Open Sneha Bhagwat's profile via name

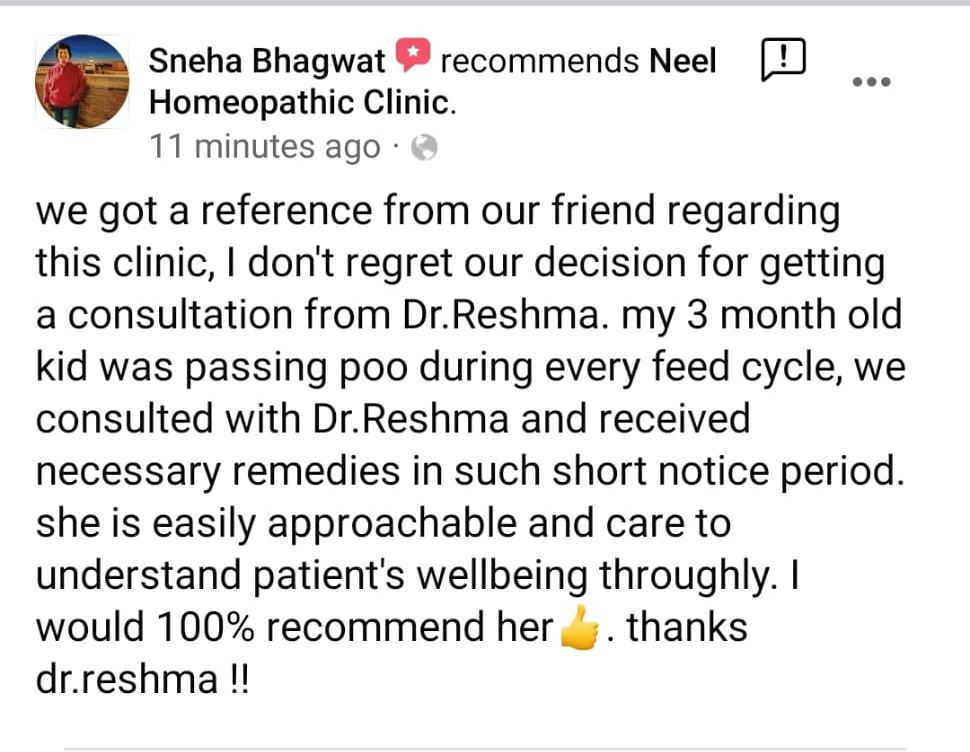266,62
